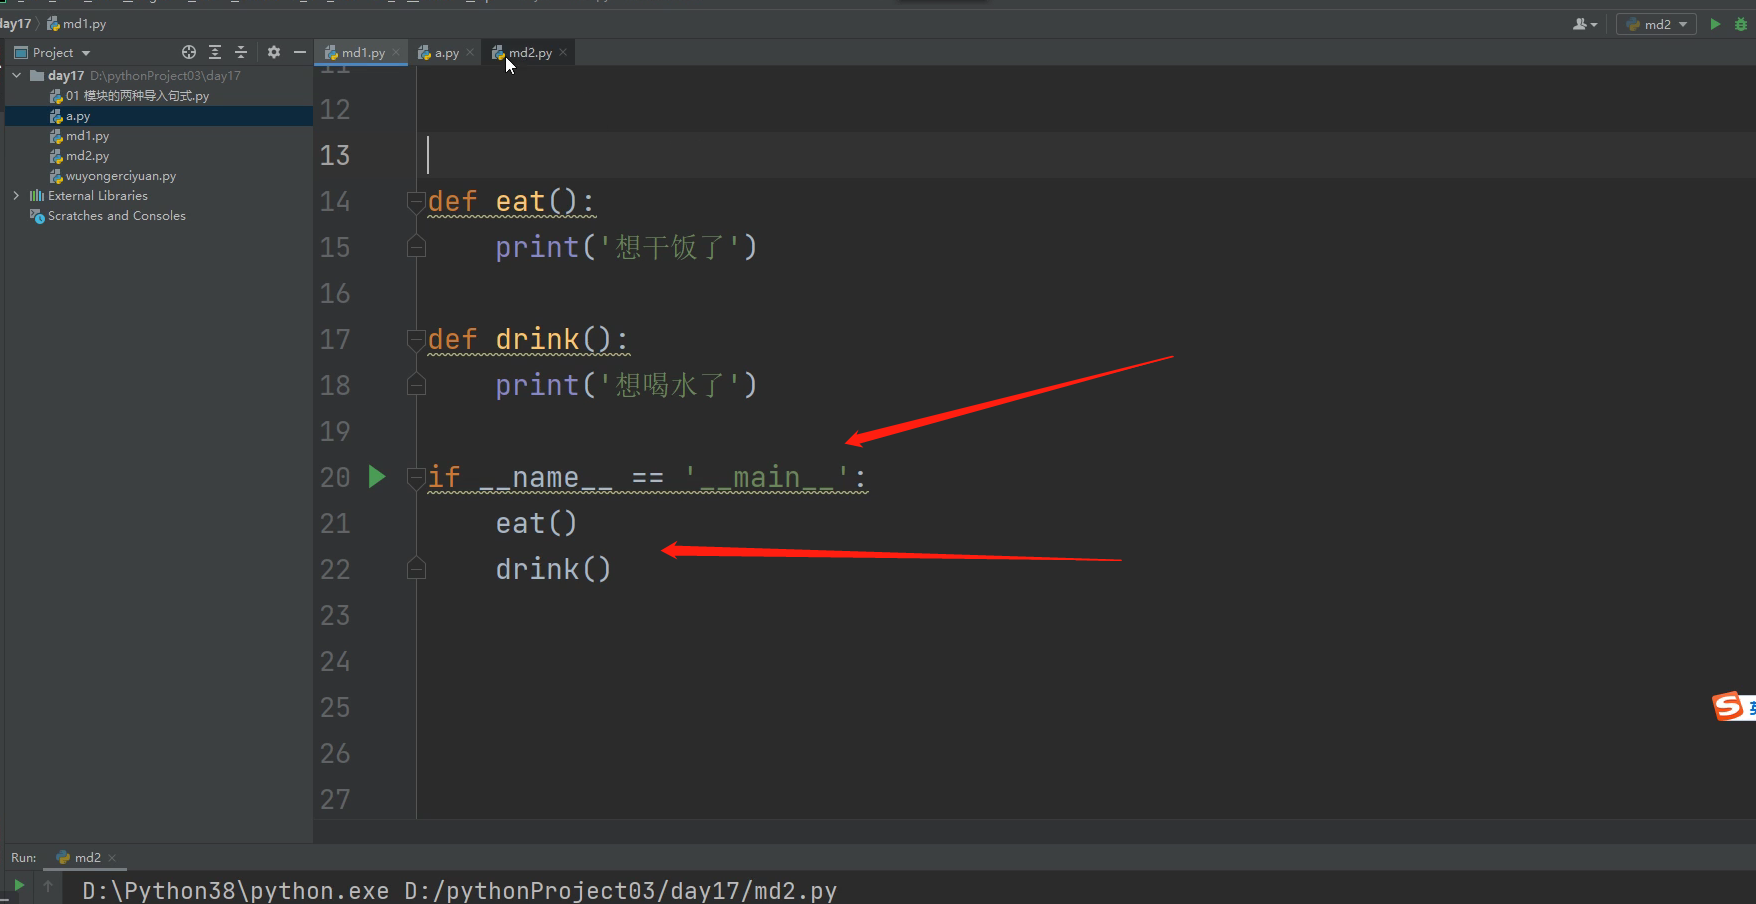The height and width of the screenshot is (904, 1756).
Task: Start debugging with the bug icon
Action: coord(1741,24)
